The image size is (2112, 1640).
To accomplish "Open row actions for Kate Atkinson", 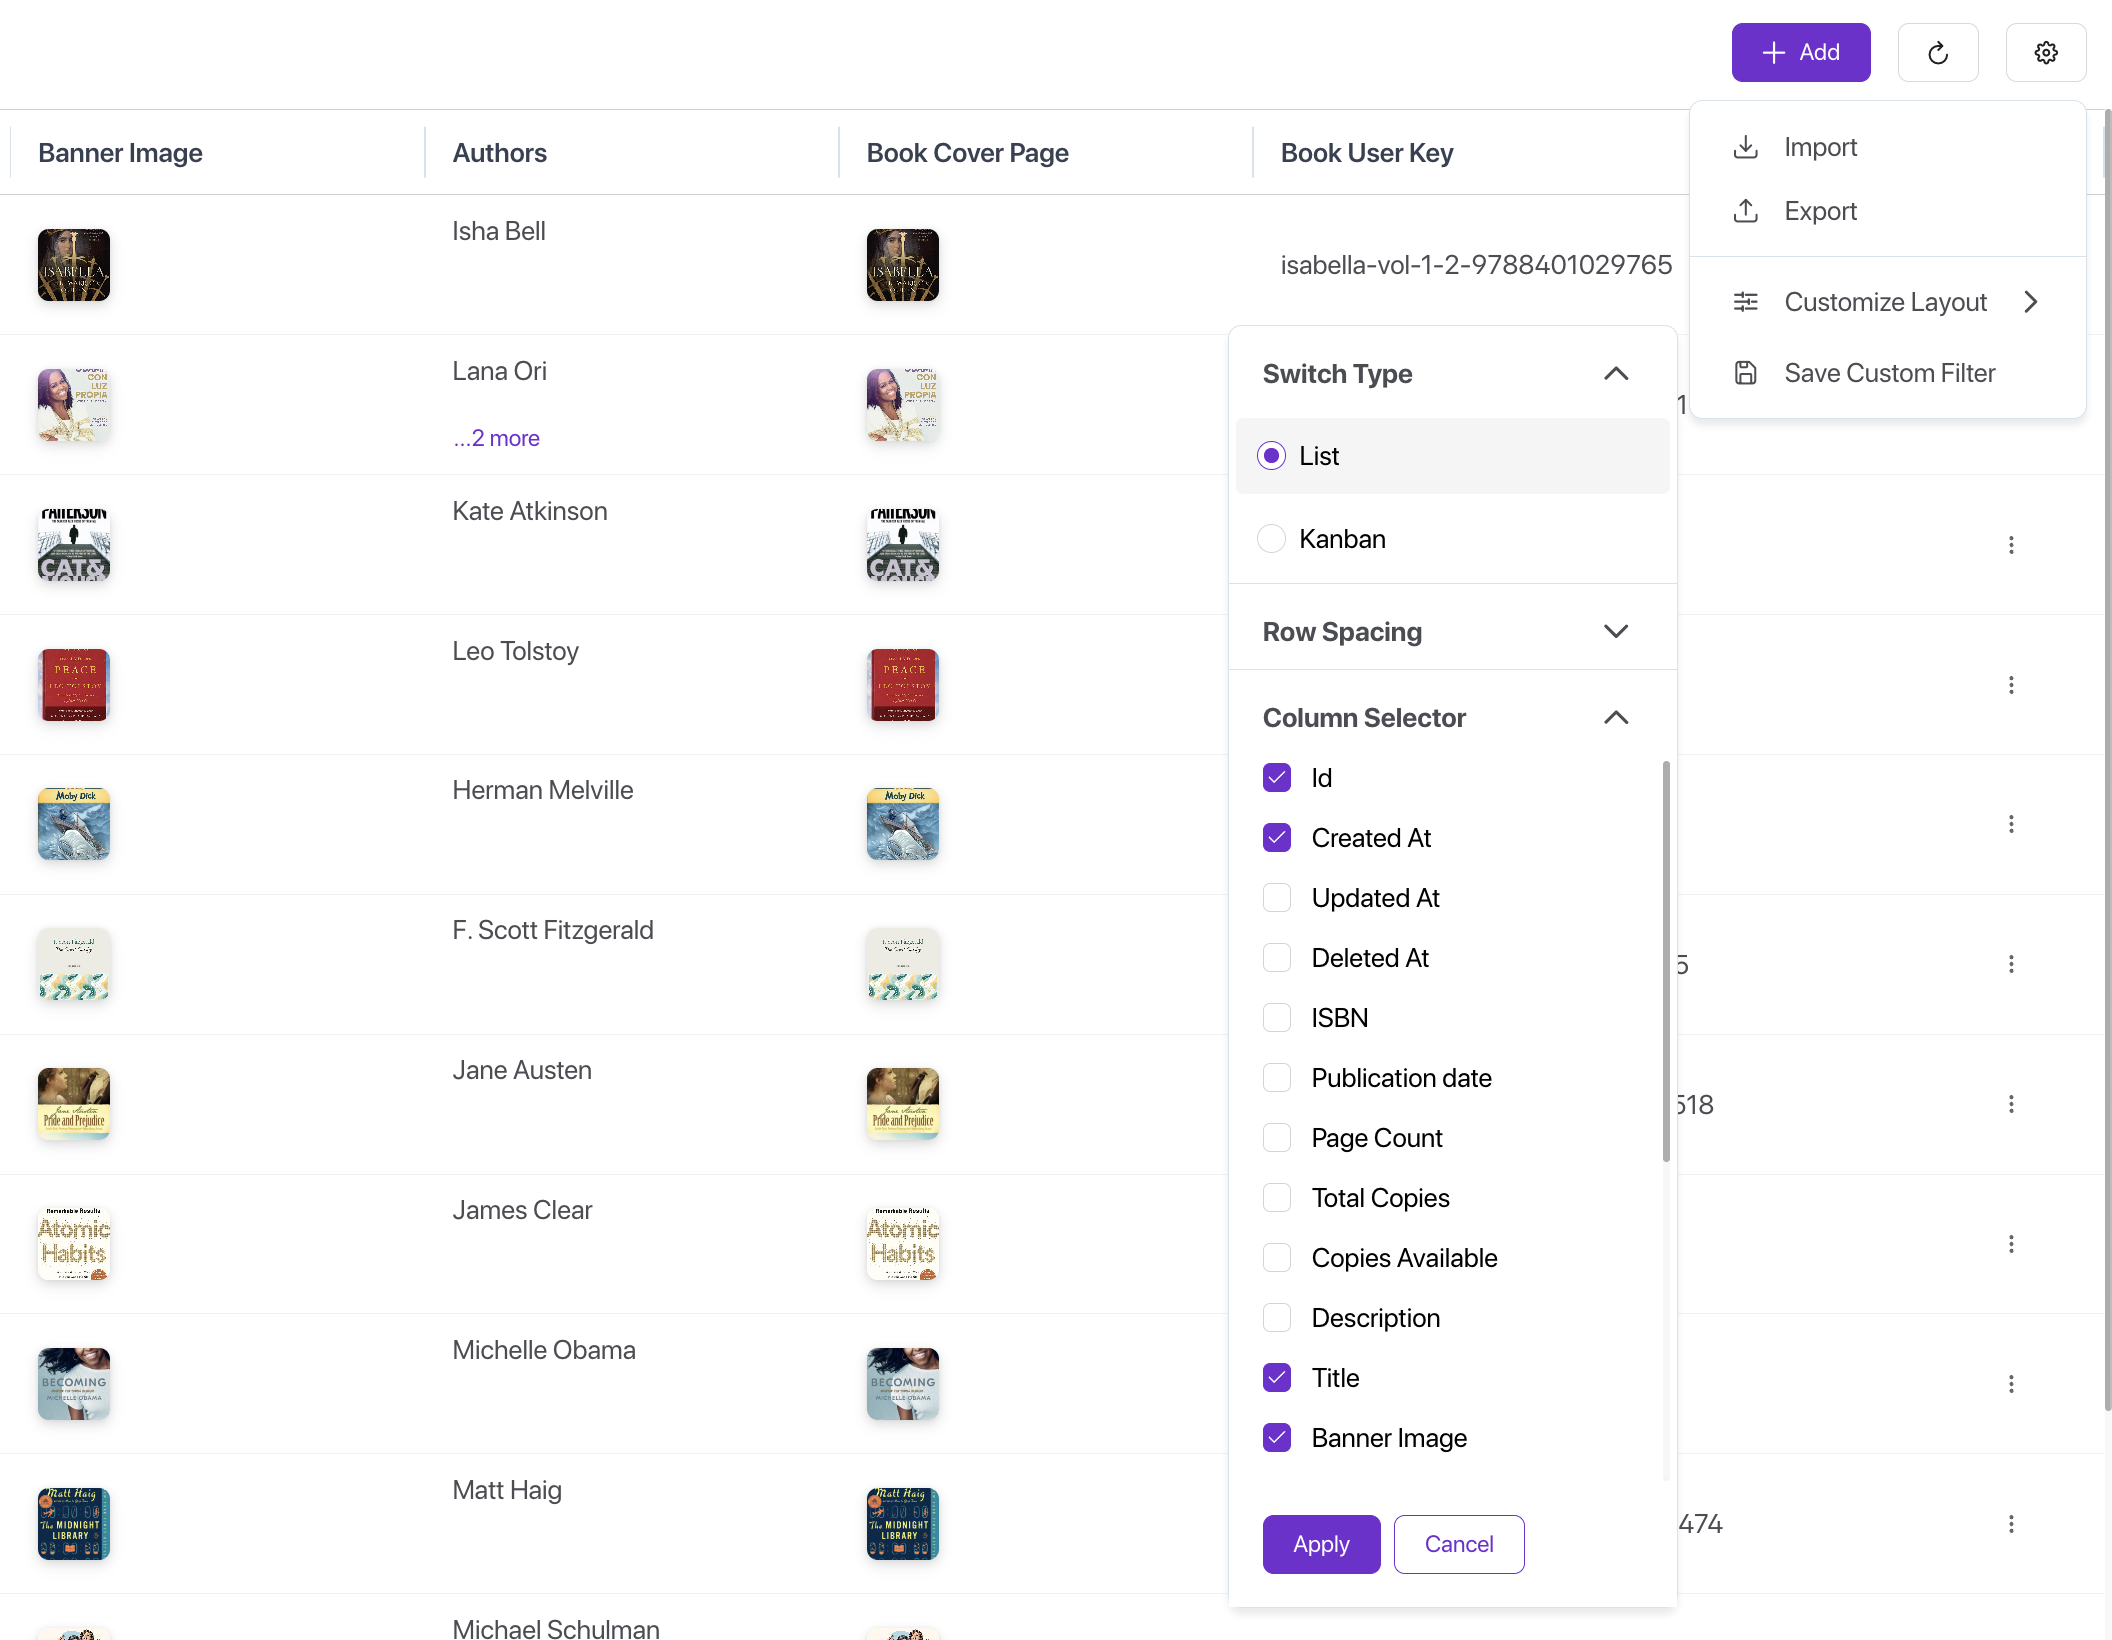I will click(x=2011, y=545).
